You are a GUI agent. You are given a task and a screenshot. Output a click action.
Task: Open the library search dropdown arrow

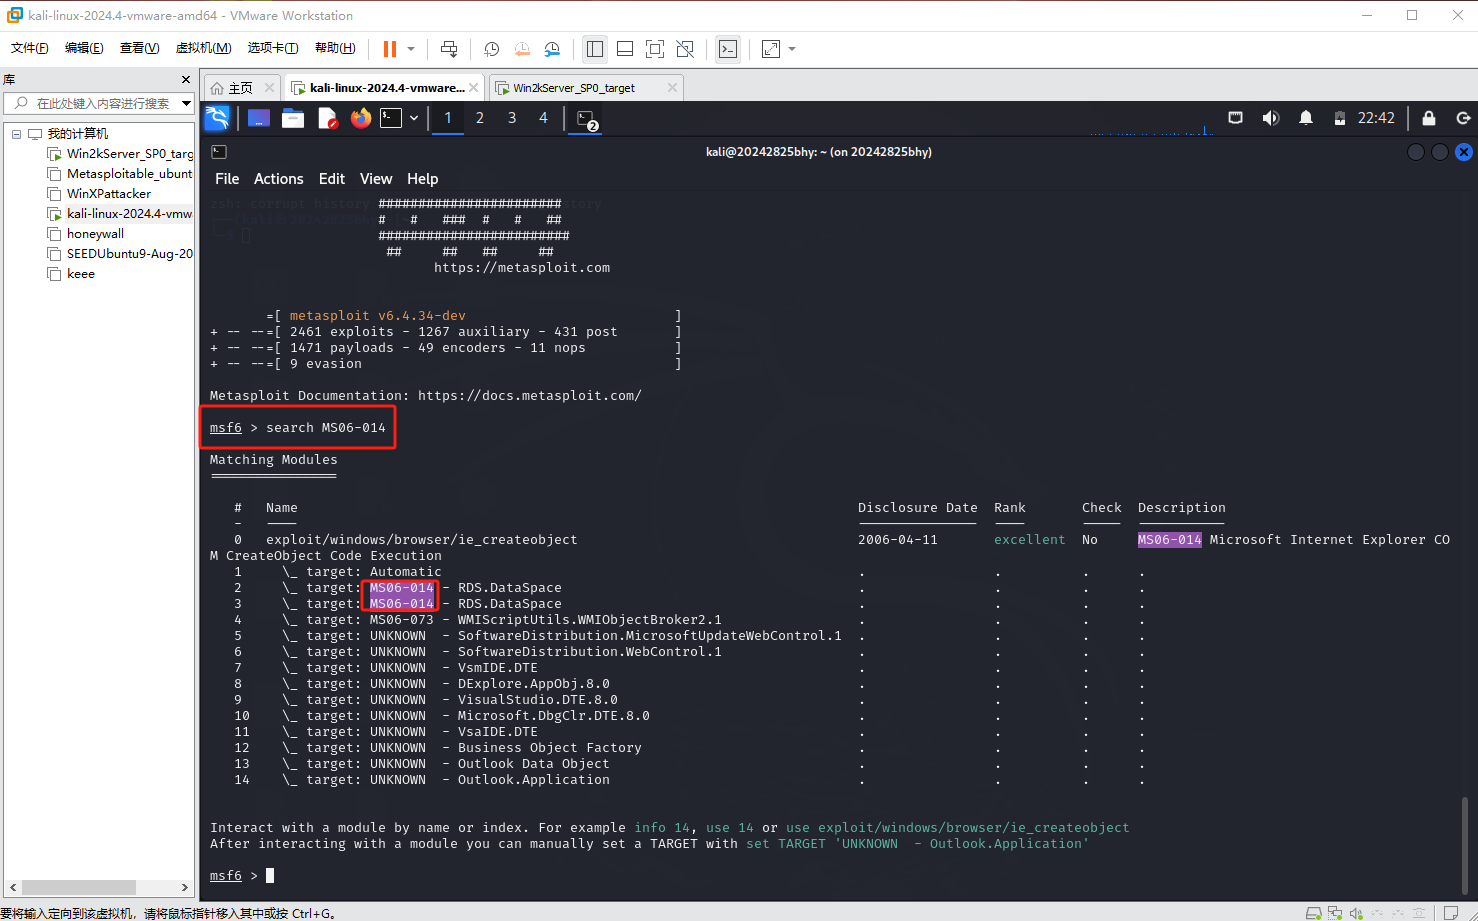(186, 103)
